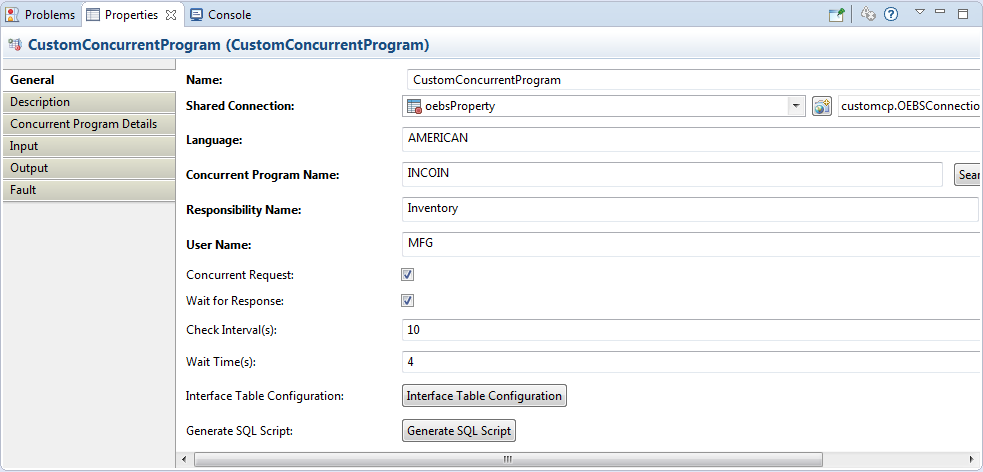Click the Console view icon

196,15
